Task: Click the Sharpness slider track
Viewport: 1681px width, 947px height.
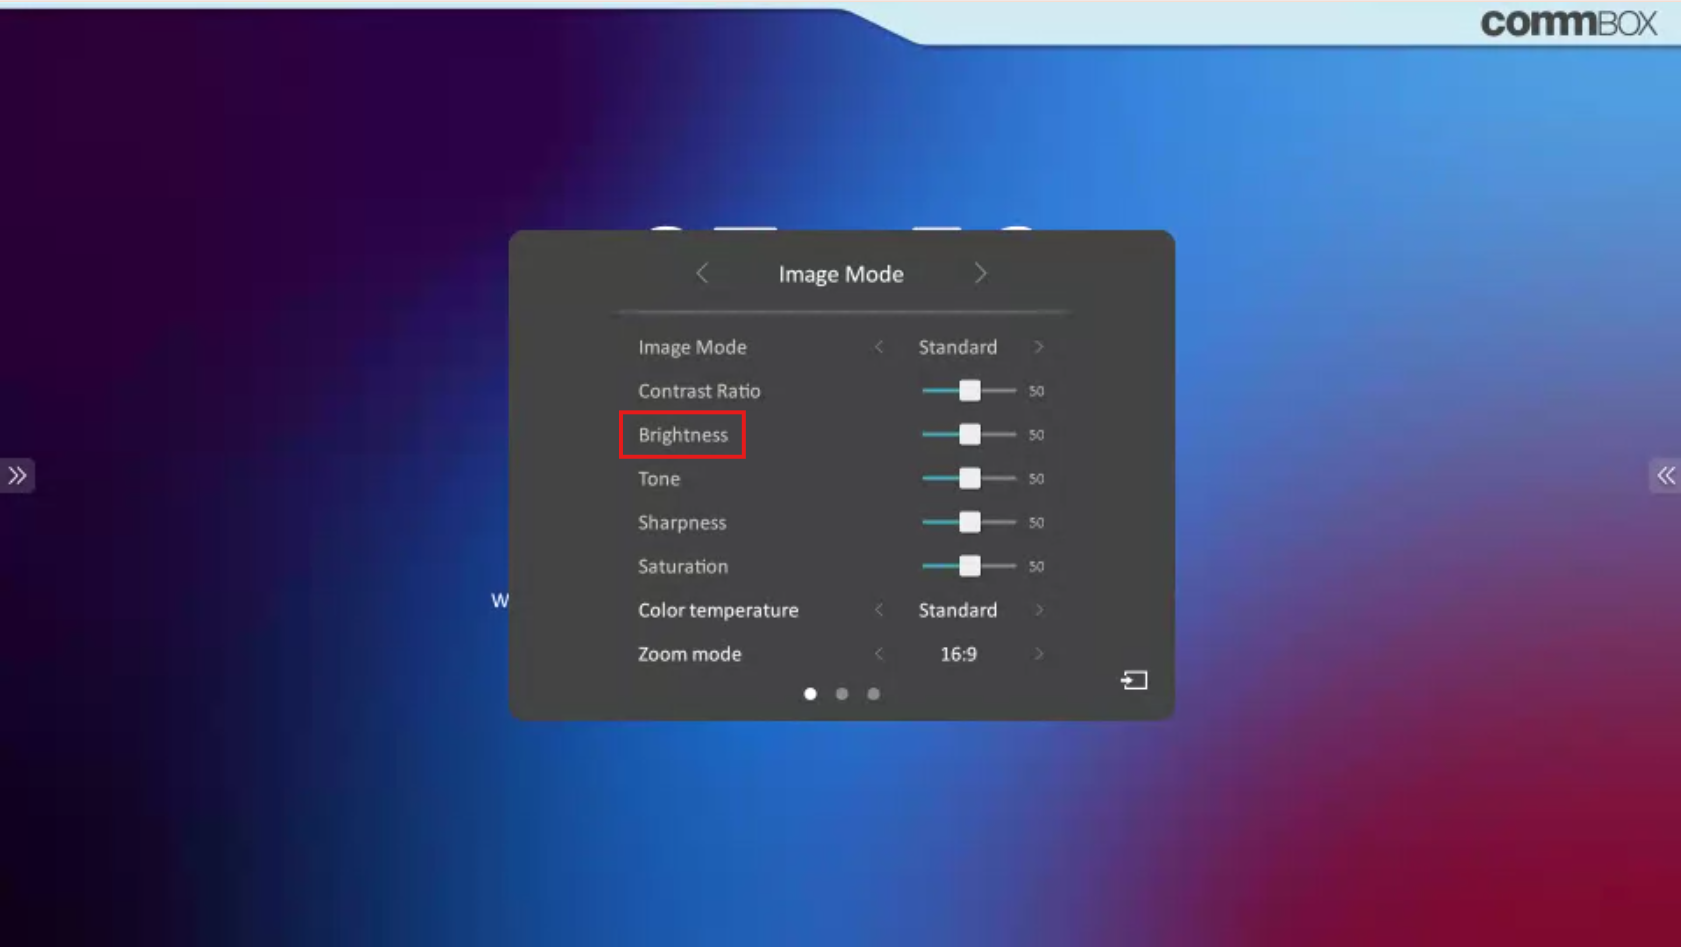Action: 970,522
